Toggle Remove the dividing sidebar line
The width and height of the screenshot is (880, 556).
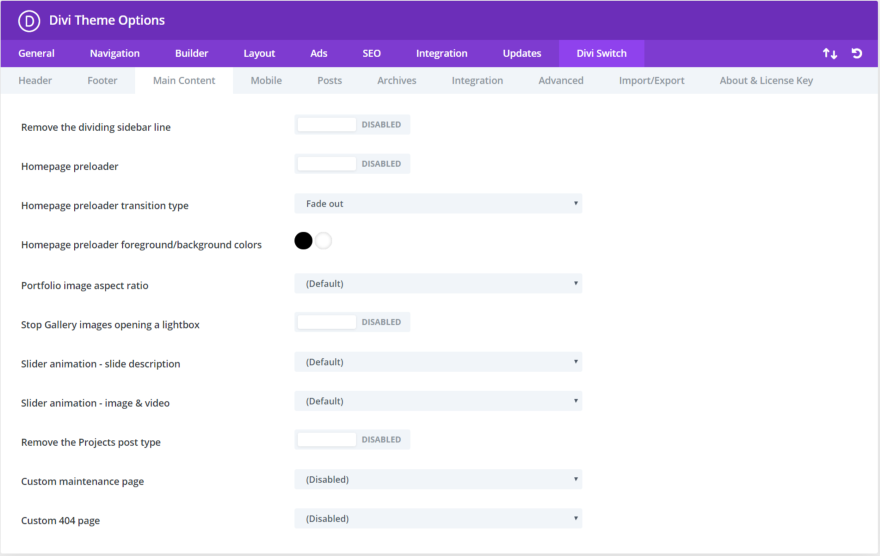[352, 125]
